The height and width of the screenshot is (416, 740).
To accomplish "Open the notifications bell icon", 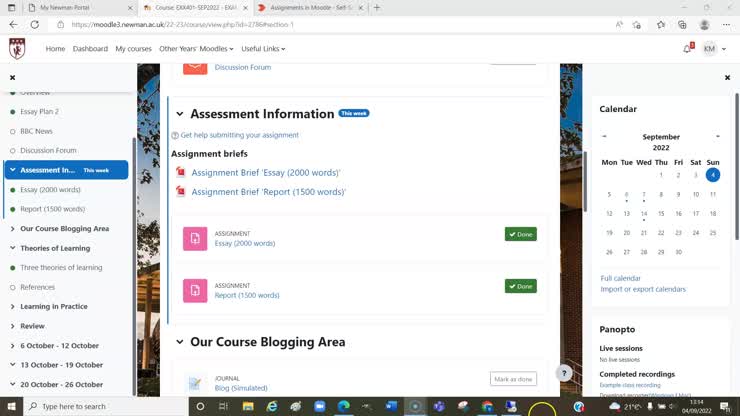I will (688, 49).
